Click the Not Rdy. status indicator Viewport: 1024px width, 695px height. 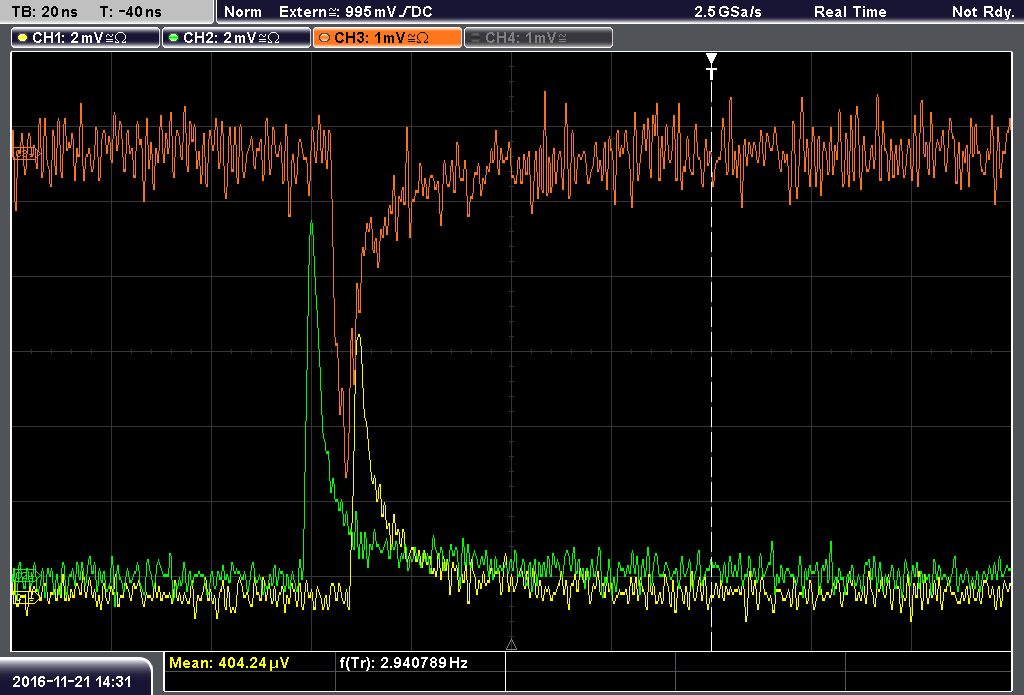[982, 12]
